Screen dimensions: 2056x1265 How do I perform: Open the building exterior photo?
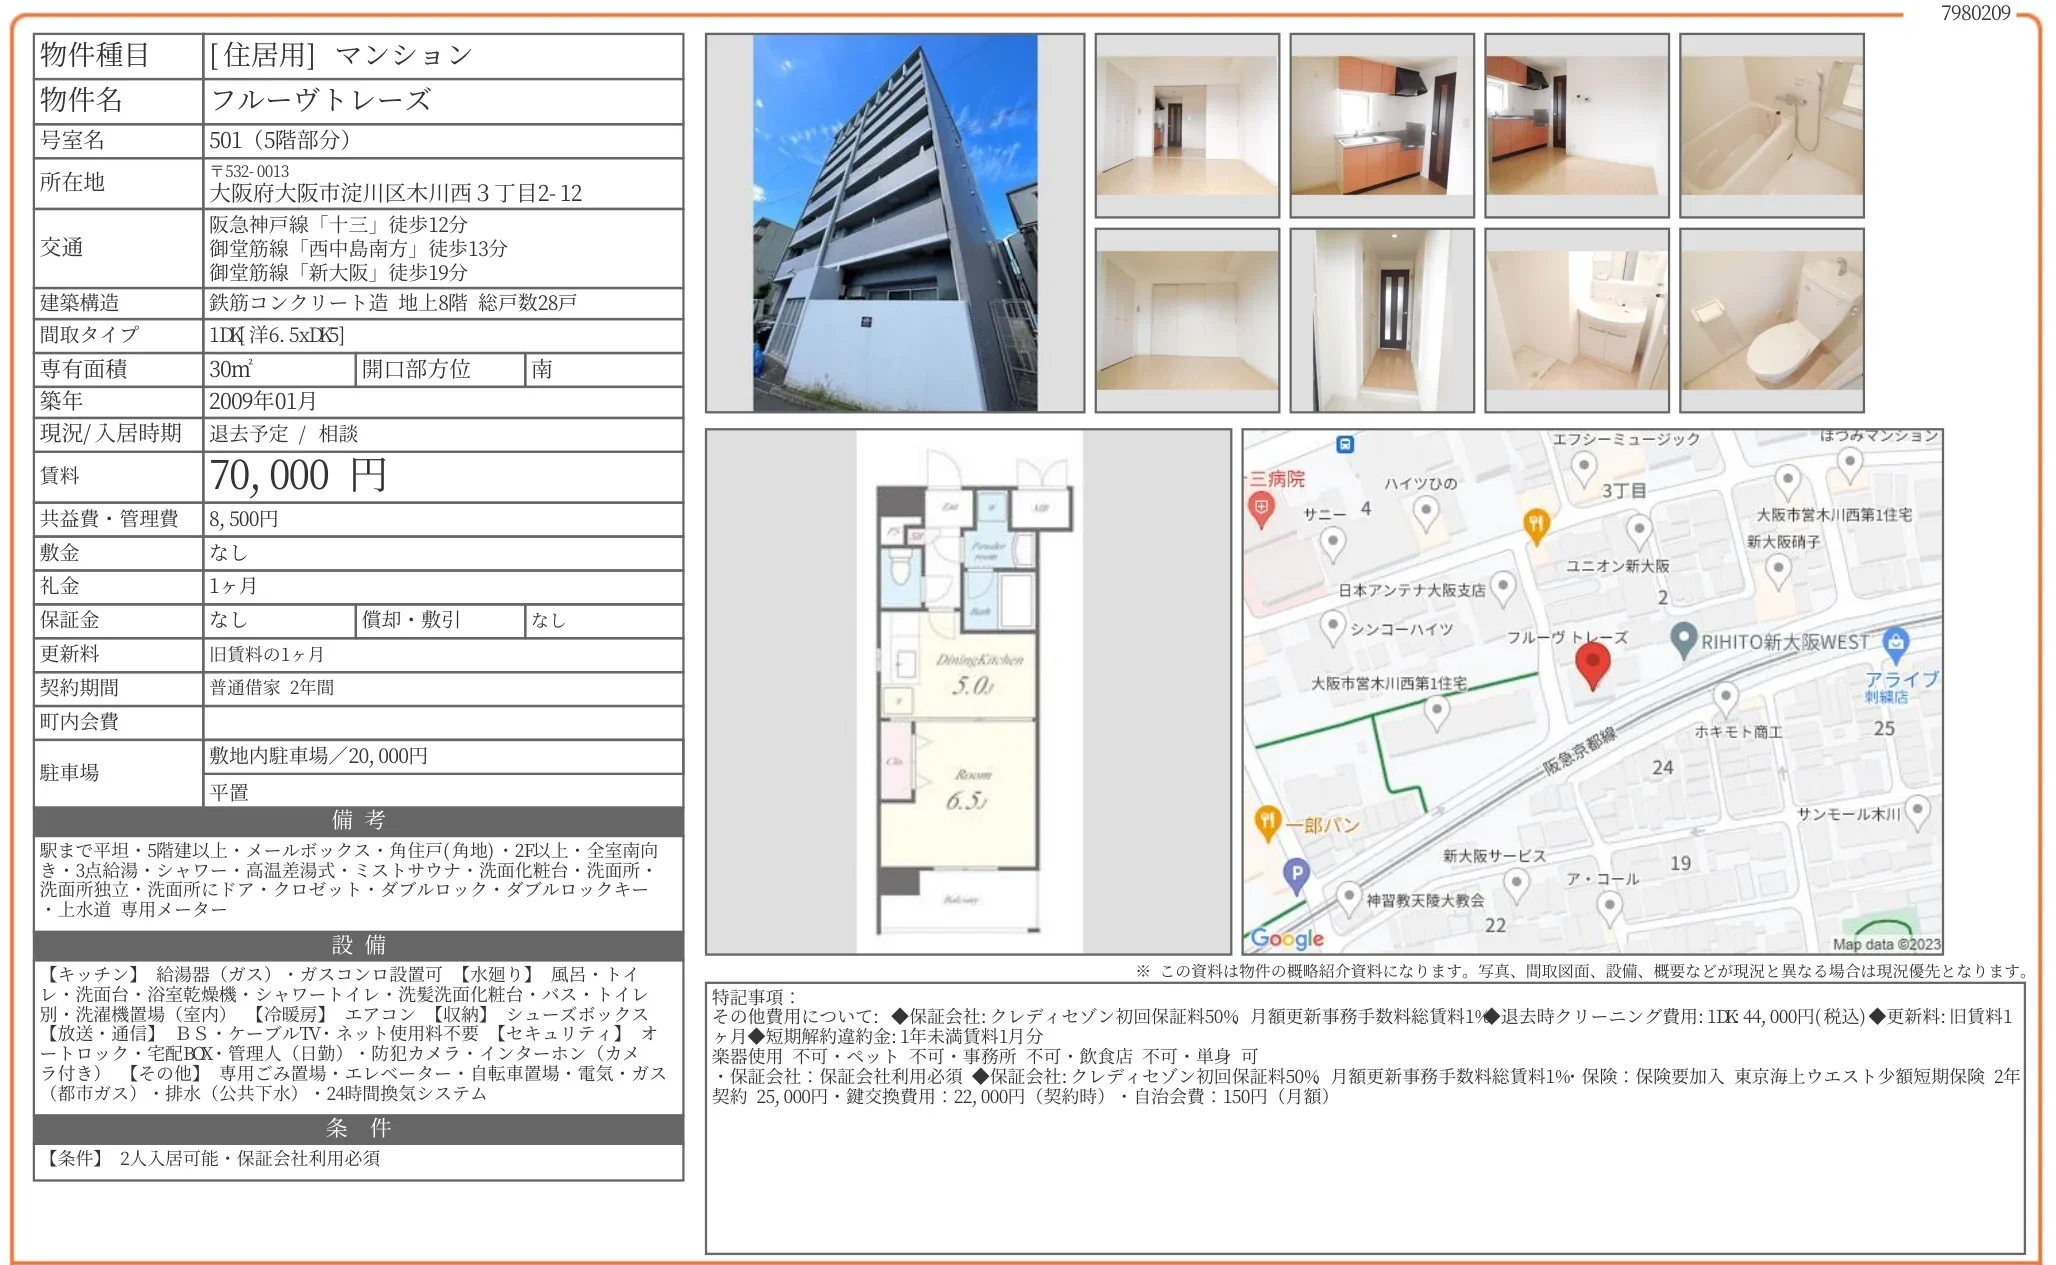click(894, 223)
